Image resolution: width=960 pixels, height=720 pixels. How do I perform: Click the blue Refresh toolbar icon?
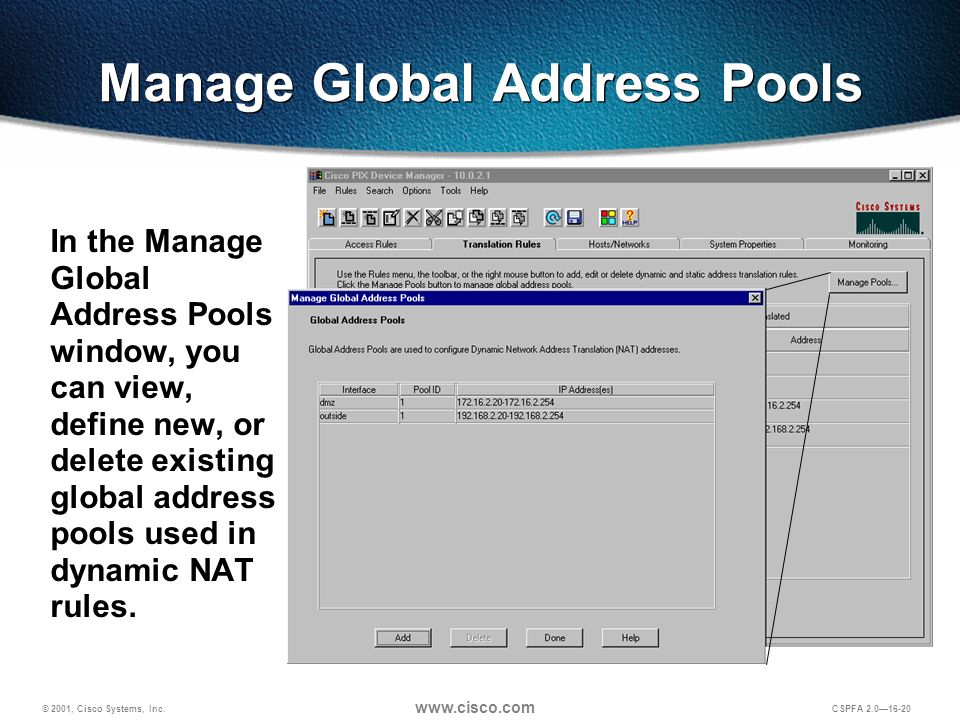click(553, 217)
